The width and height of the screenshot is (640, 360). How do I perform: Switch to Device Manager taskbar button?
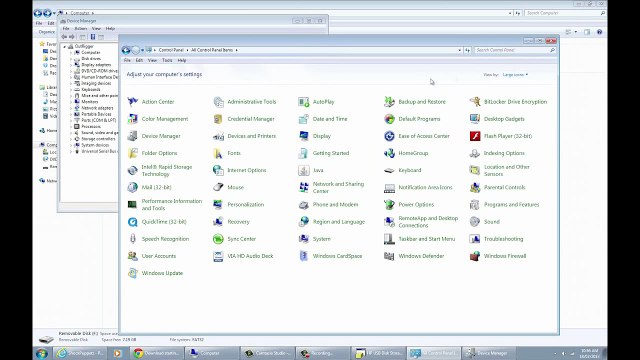[489, 353]
